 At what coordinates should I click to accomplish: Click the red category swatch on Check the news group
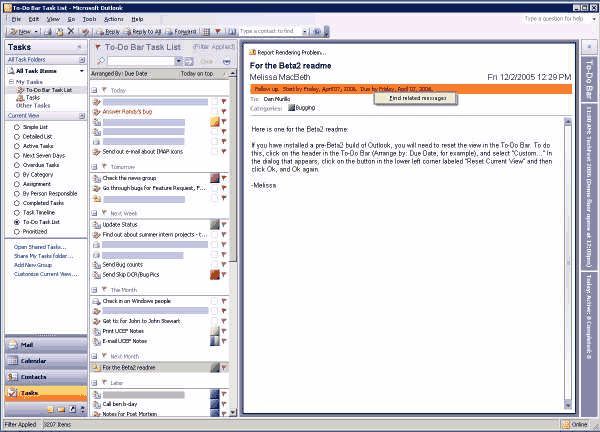pyautogui.click(x=215, y=178)
